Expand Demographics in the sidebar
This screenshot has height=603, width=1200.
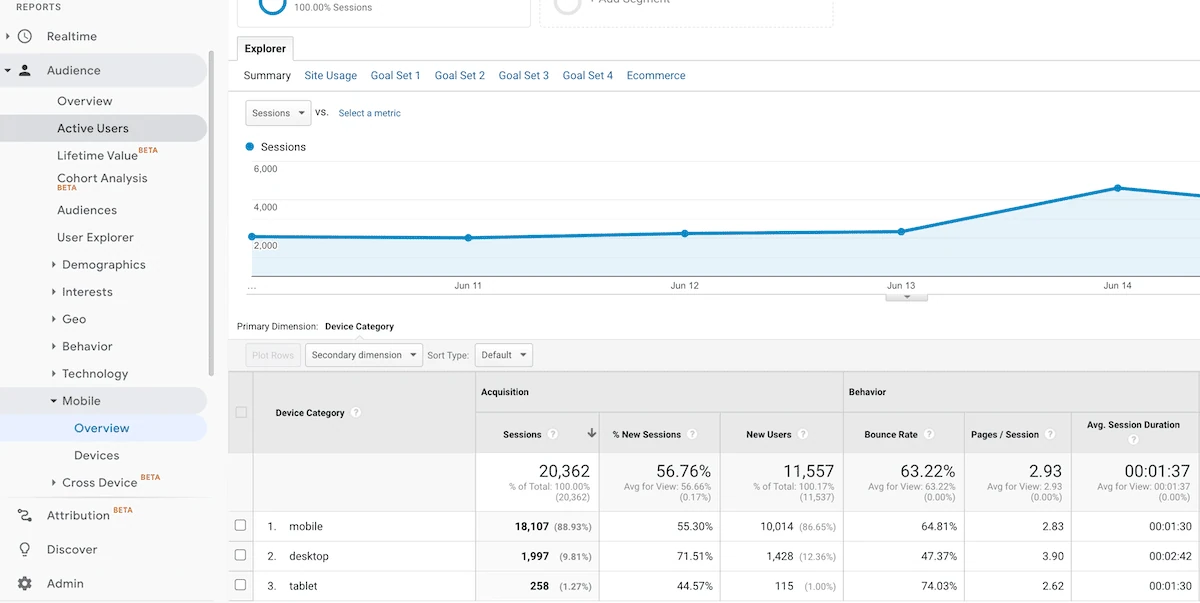click(53, 265)
